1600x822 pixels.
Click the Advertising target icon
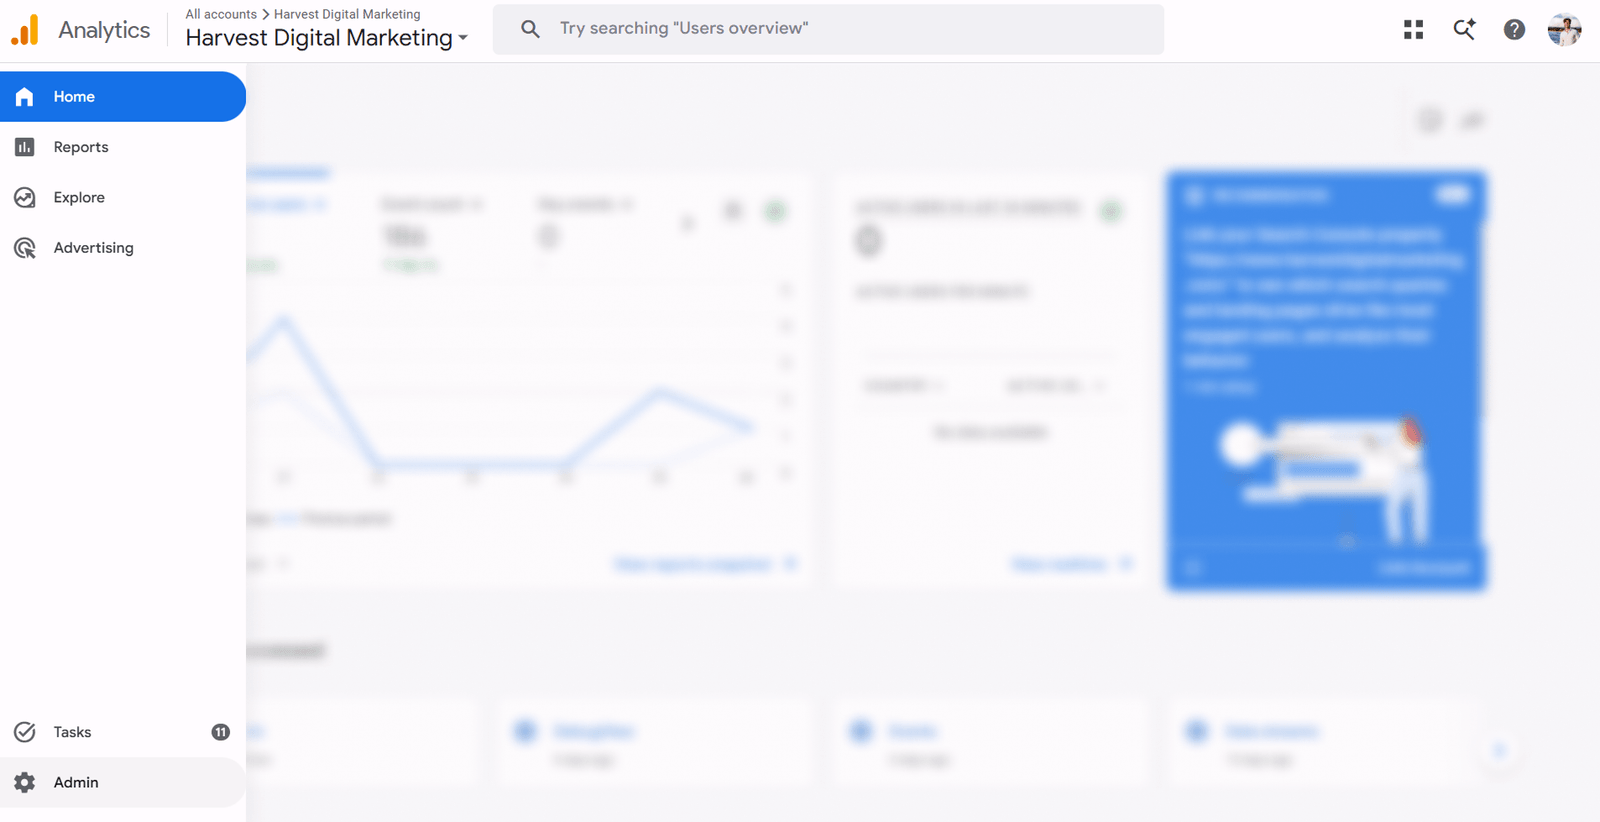(x=25, y=248)
